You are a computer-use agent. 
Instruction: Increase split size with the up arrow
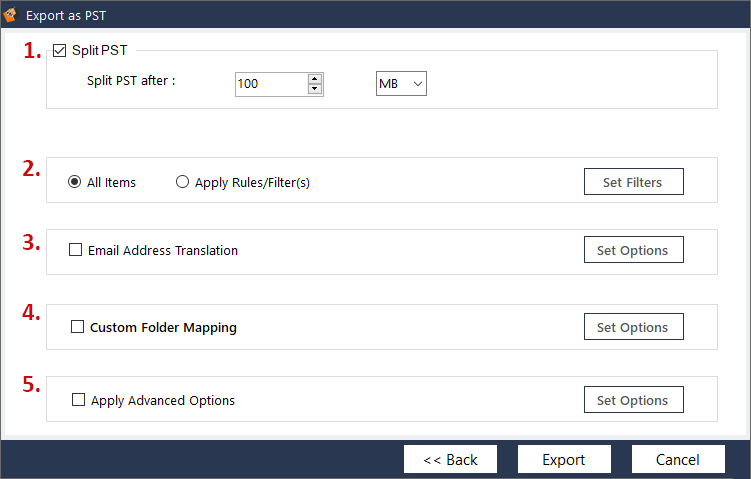pos(315,79)
